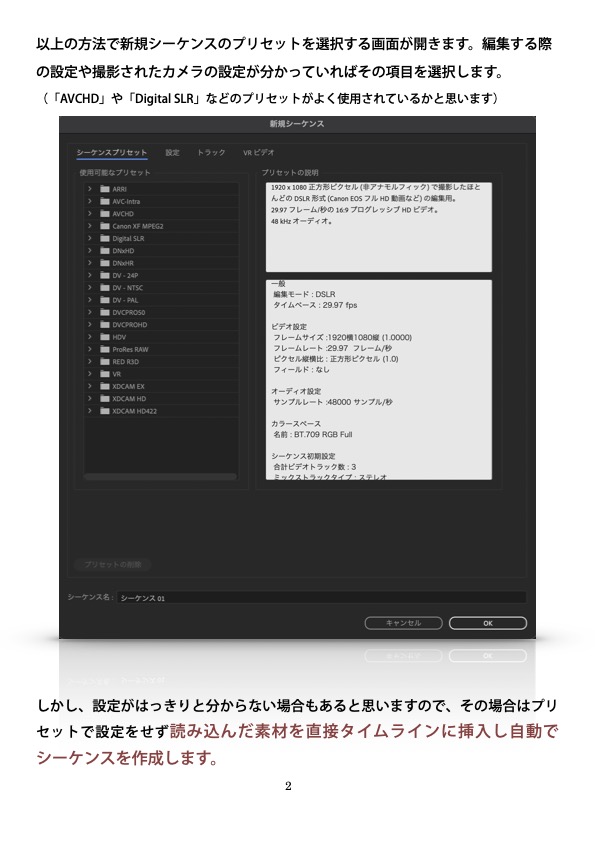Click the AVC-Intra folder icon
The width and height of the screenshot is (595, 842).
[105, 201]
